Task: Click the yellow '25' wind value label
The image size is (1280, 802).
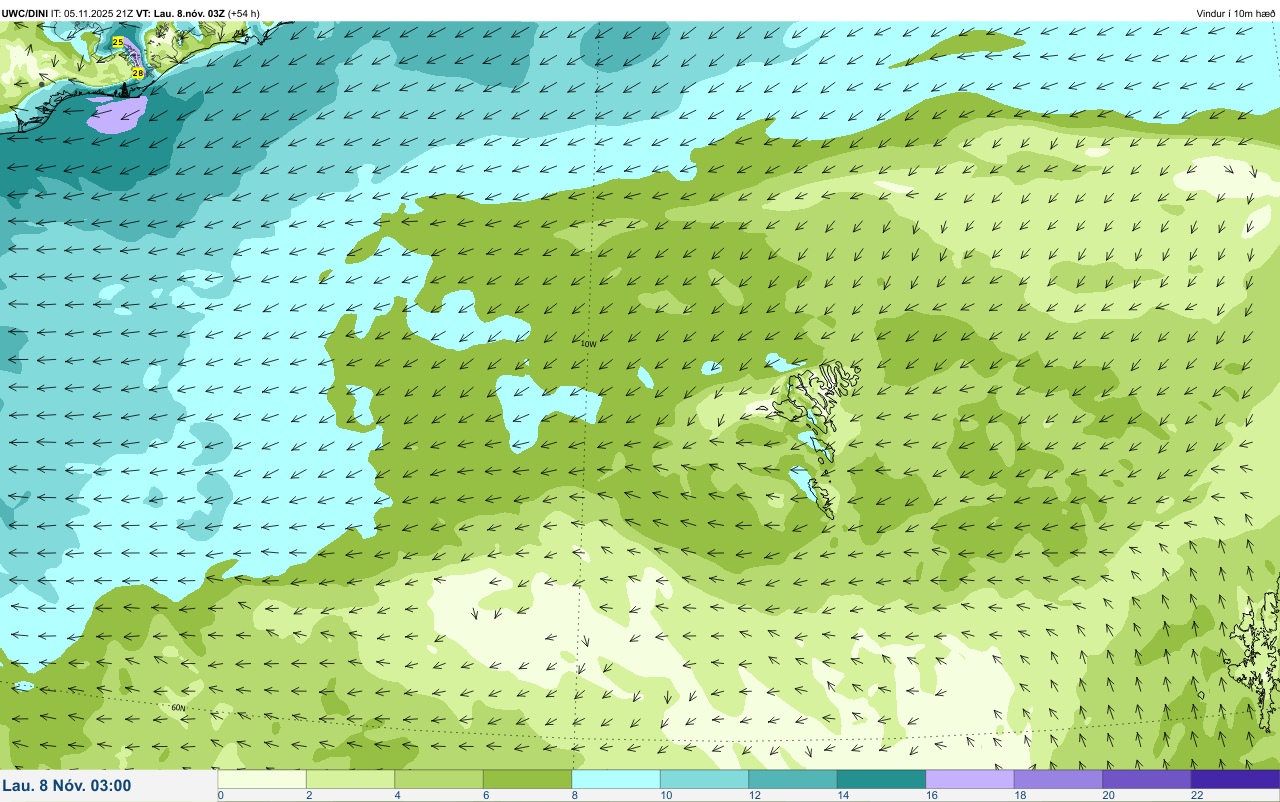Action: coord(118,42)
